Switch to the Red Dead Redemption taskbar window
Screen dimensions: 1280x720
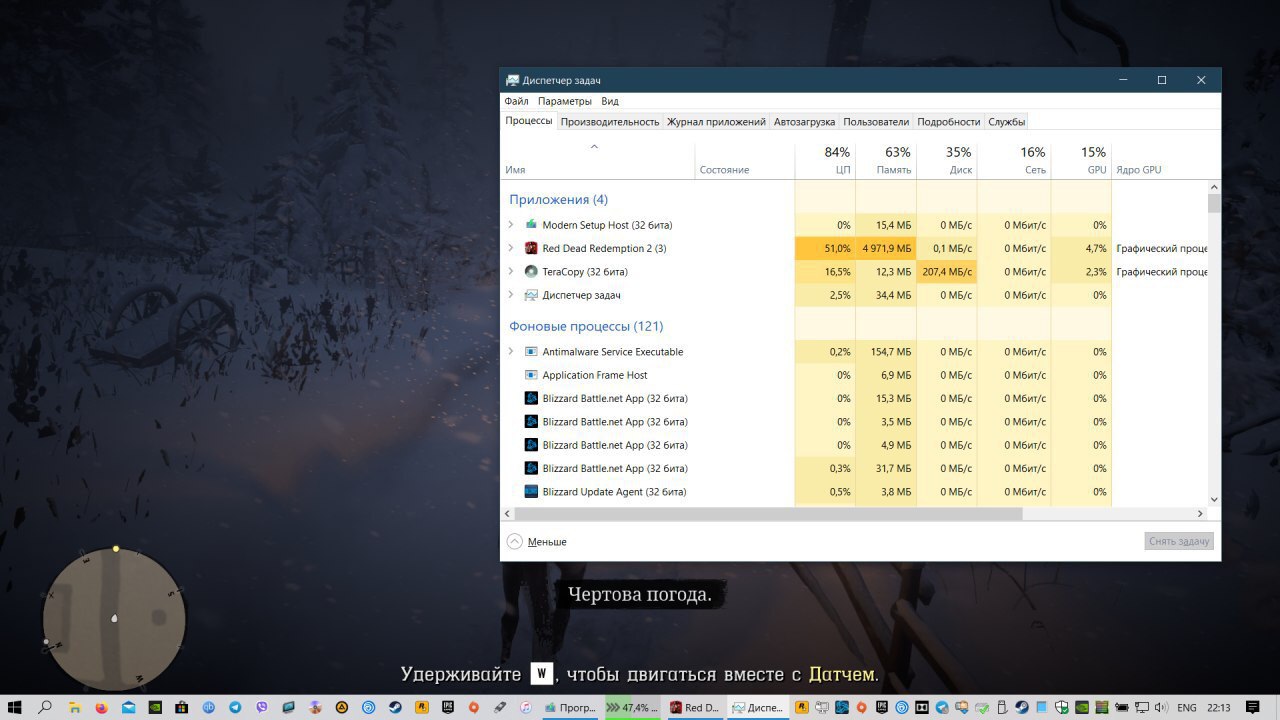(695, 707)
